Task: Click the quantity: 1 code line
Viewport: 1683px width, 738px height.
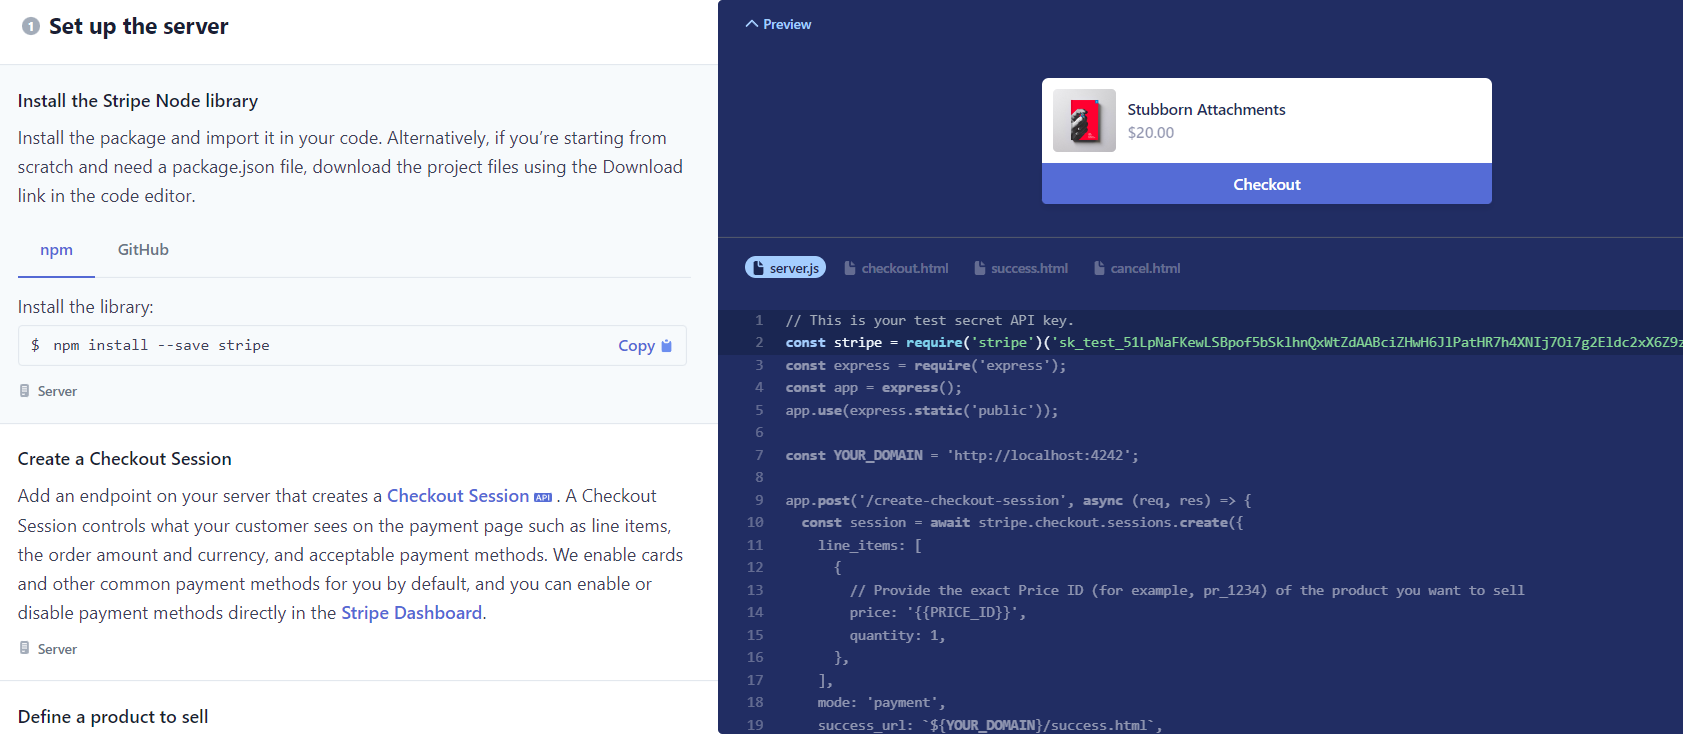Action: pyautogui.click(x=897, y=636)
